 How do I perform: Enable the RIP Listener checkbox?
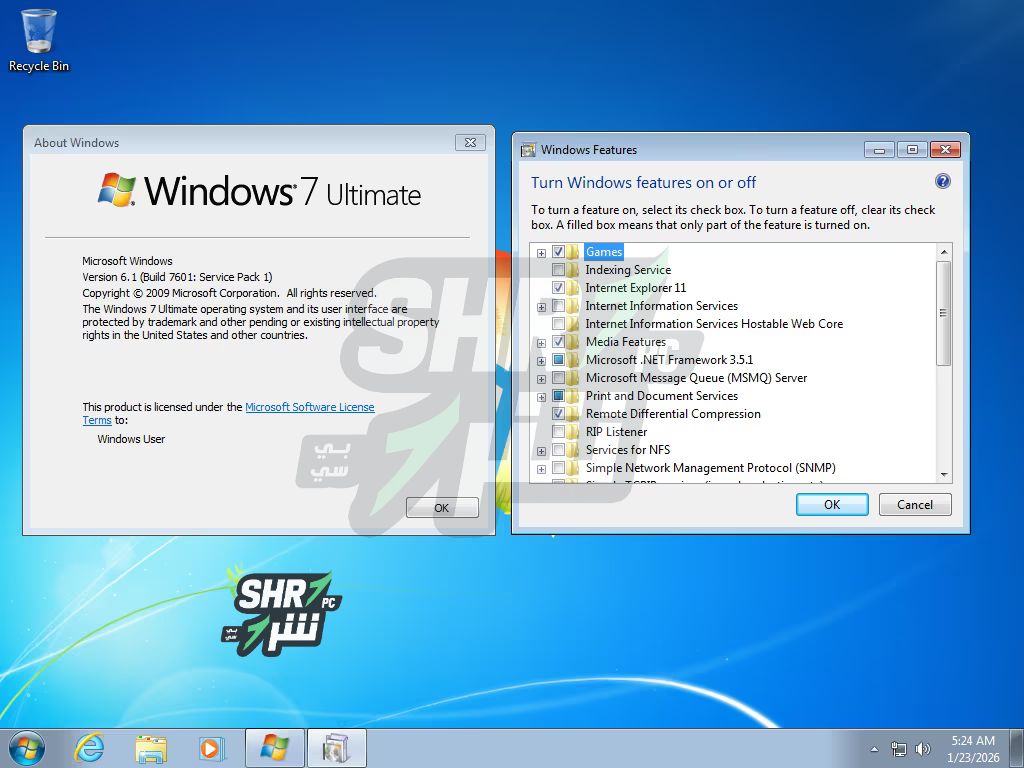tap(558, 432)
